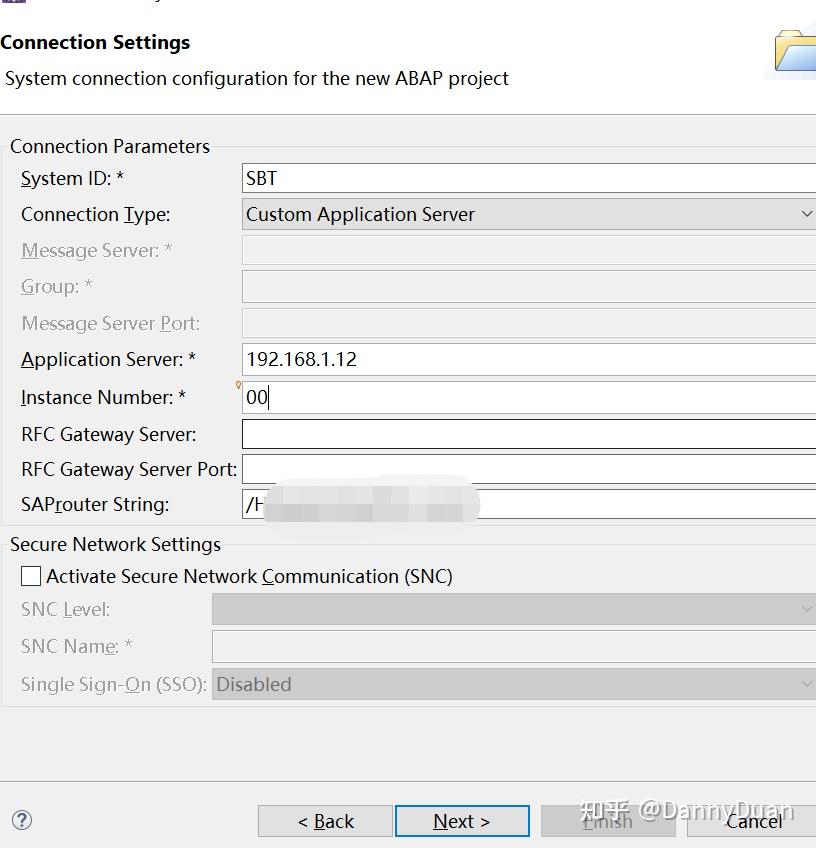Click the help question mark icon

(x=22, y=820)
